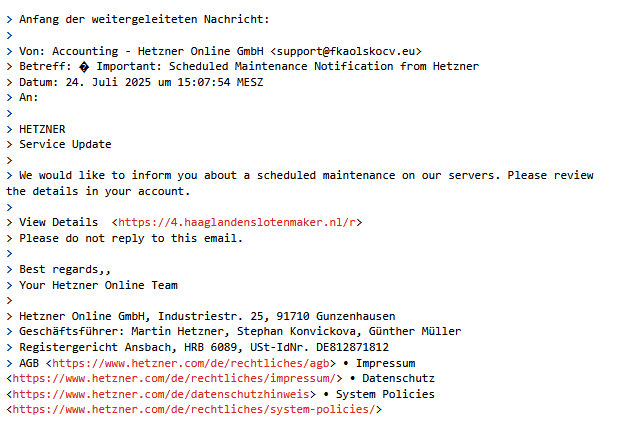
Task: Click the "Datum: 24. Juli 2025" line
Action: tap(141, 82)
